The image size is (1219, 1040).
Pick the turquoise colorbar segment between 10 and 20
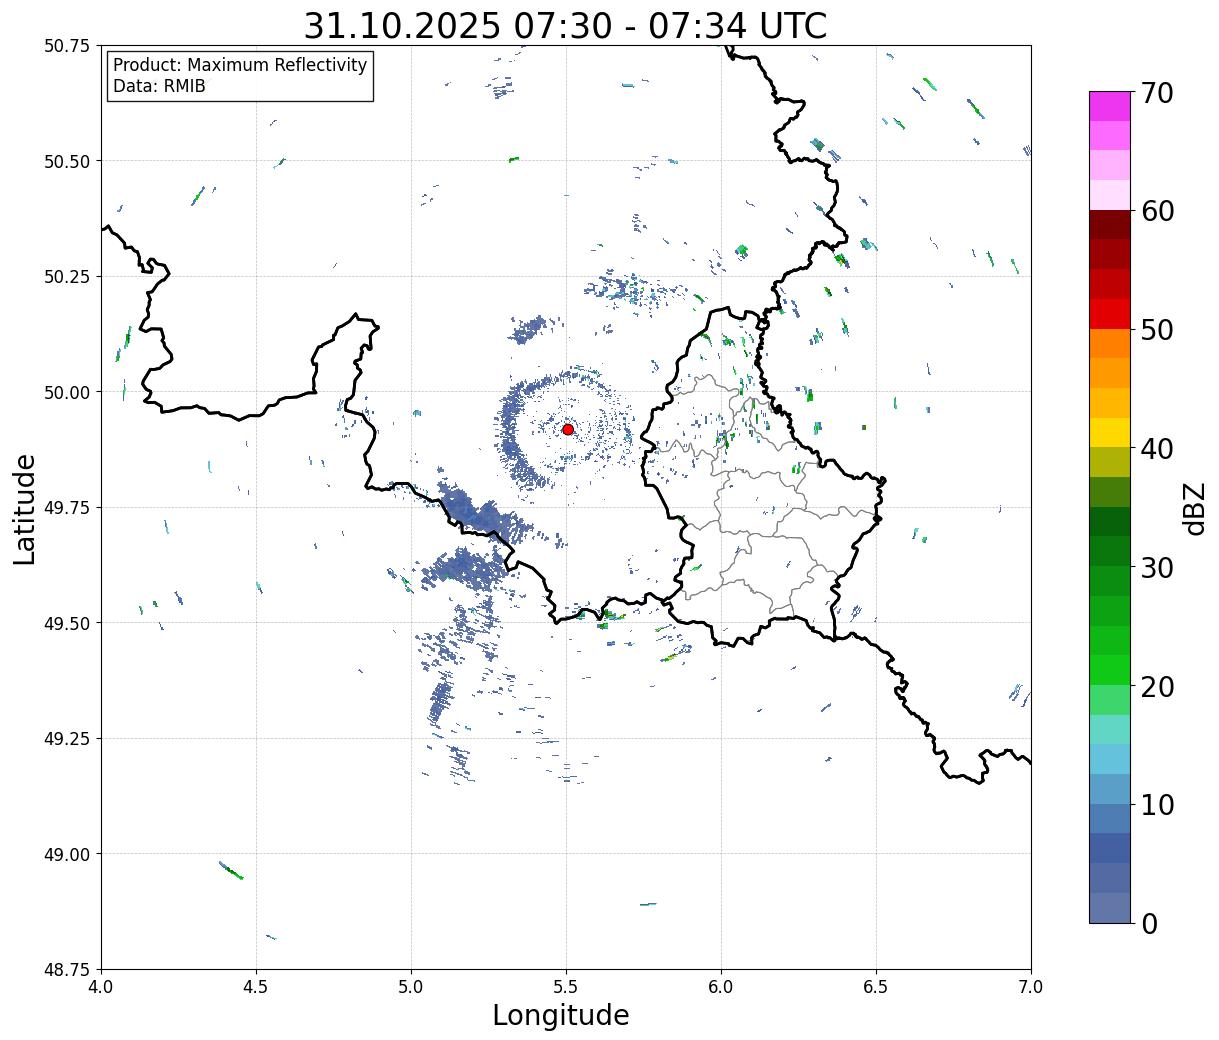(1110, 730)
